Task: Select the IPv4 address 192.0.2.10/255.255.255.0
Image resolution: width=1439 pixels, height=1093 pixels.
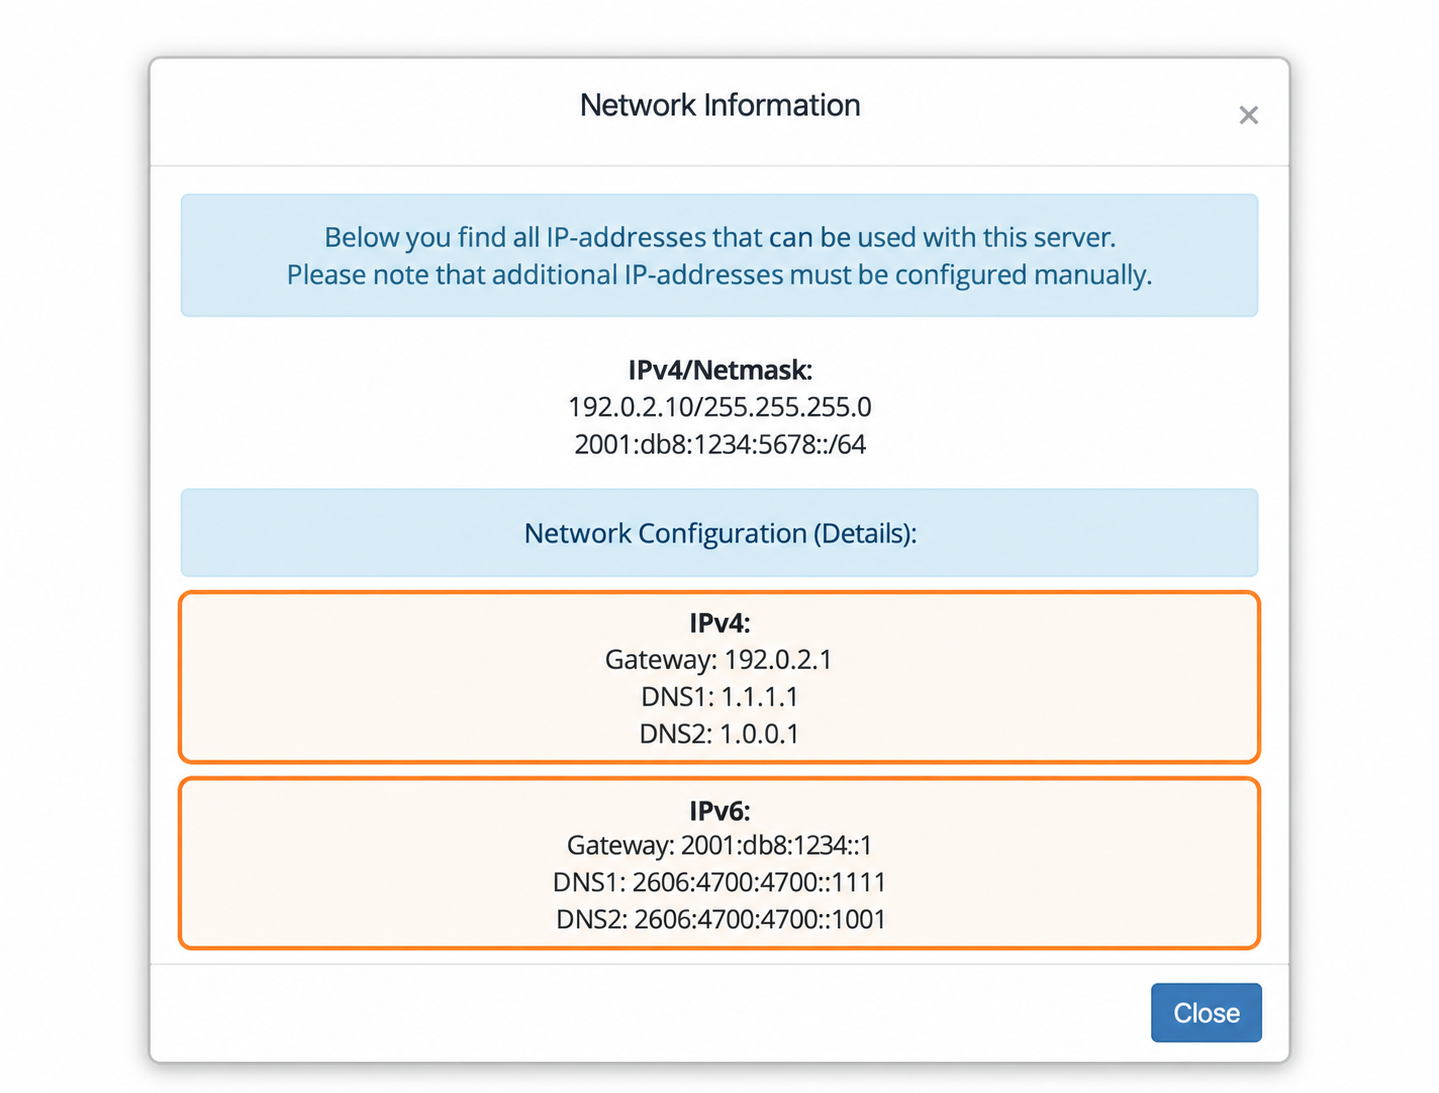Action: point(720,407)
